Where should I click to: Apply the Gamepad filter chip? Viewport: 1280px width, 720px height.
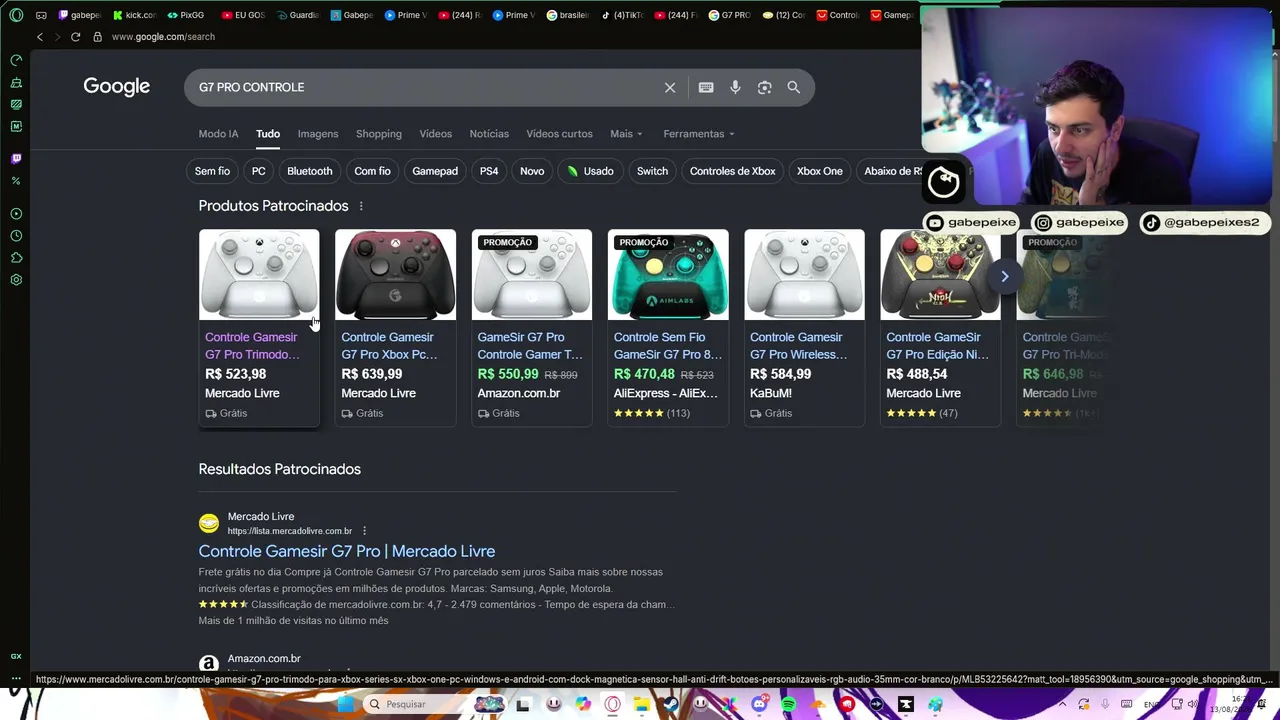point(435,171)
